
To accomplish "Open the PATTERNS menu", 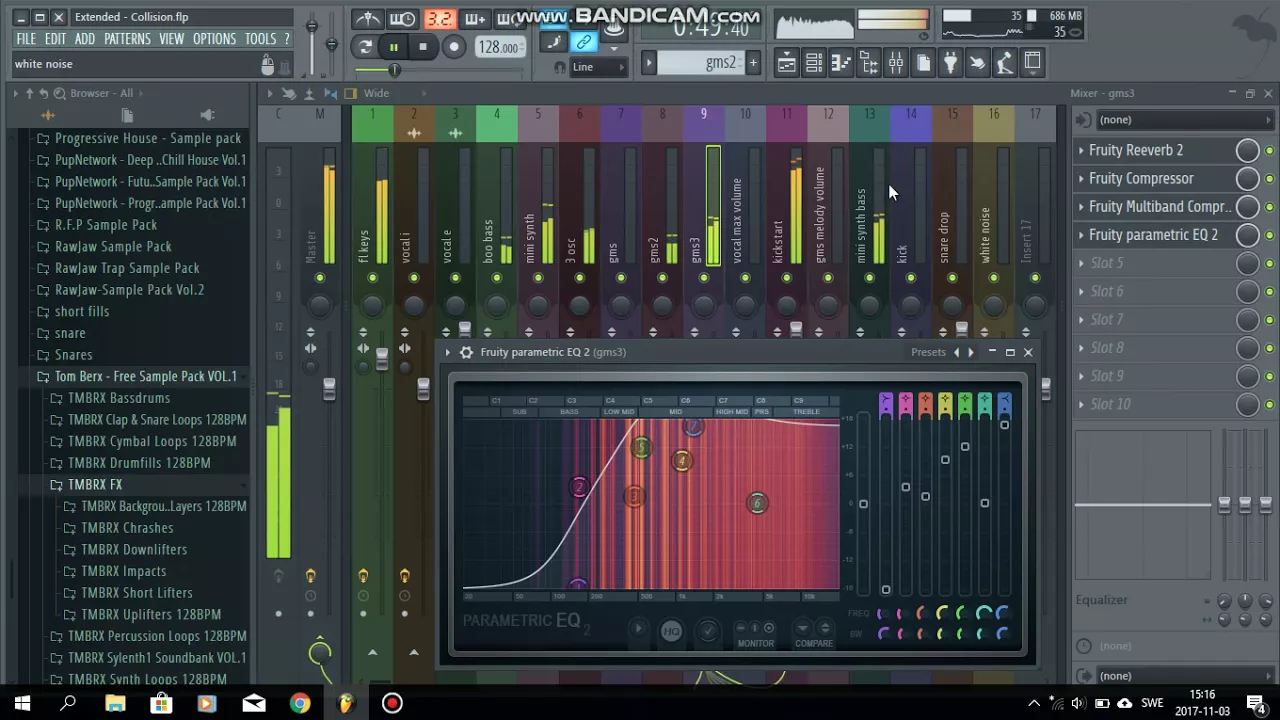I will tap(127, 39).
